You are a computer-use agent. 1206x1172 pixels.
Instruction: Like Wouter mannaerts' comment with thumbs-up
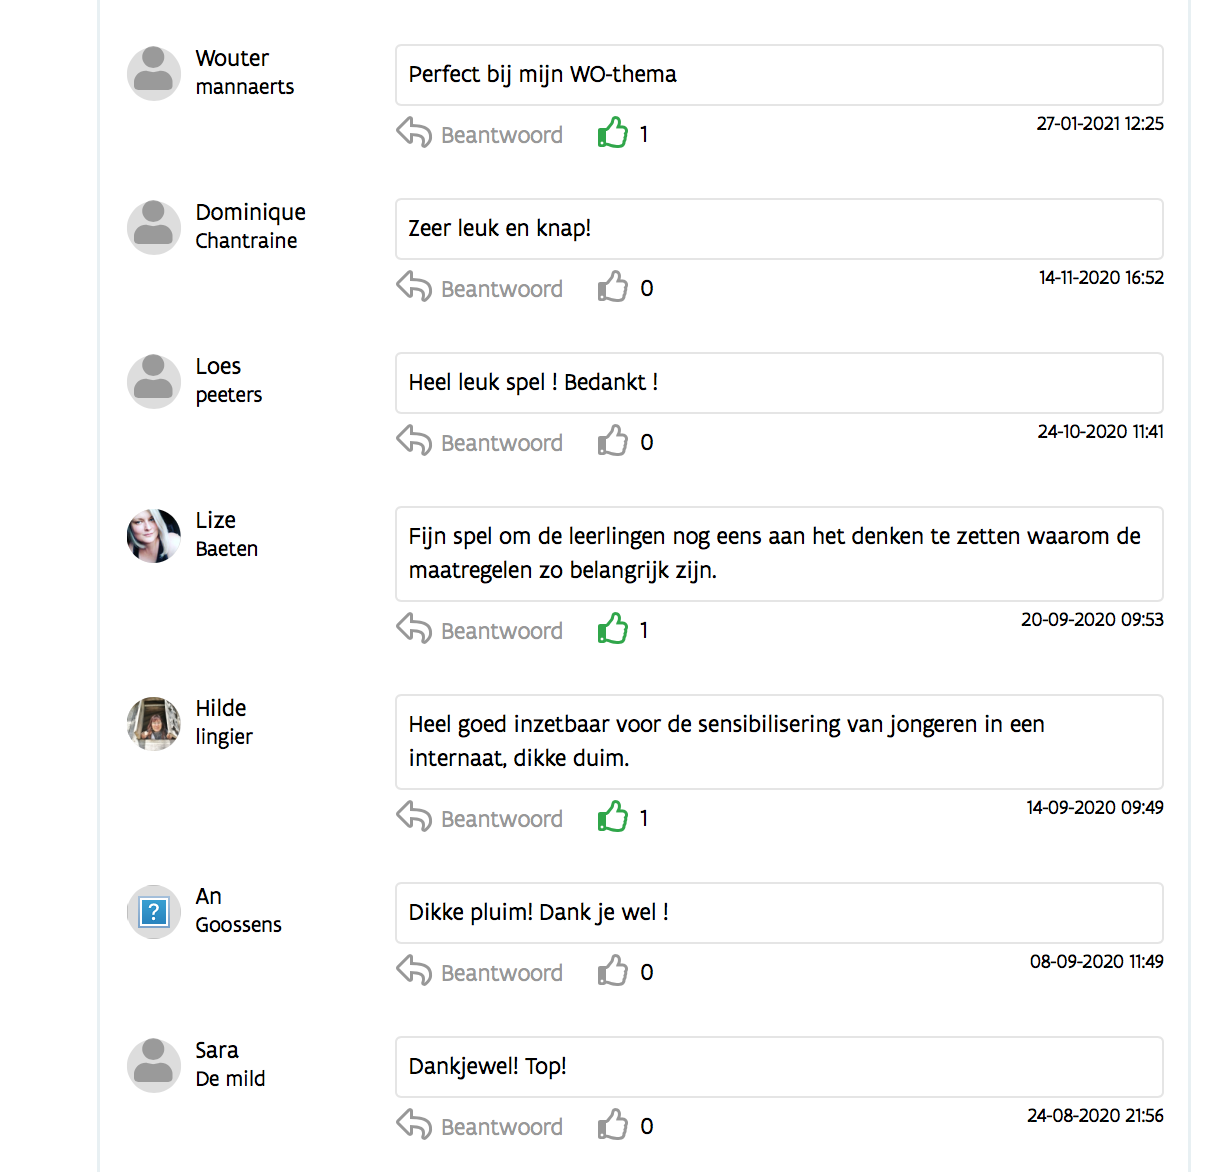612,133
